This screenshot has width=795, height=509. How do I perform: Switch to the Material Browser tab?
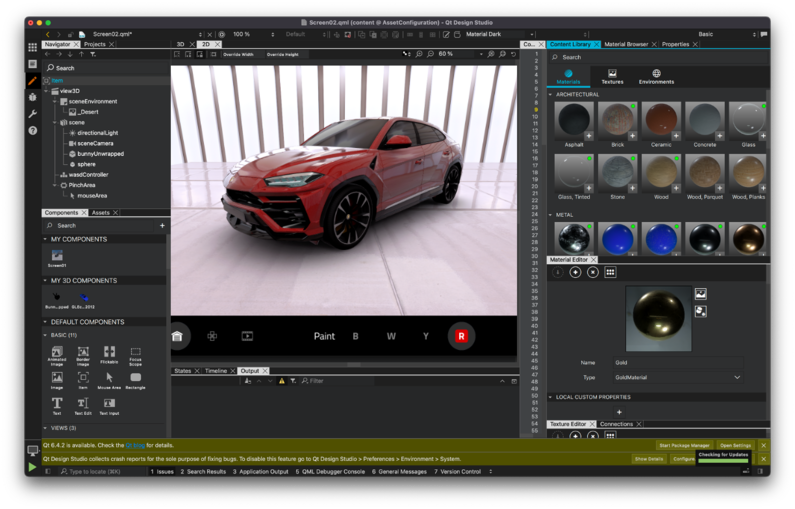(626, 45)
